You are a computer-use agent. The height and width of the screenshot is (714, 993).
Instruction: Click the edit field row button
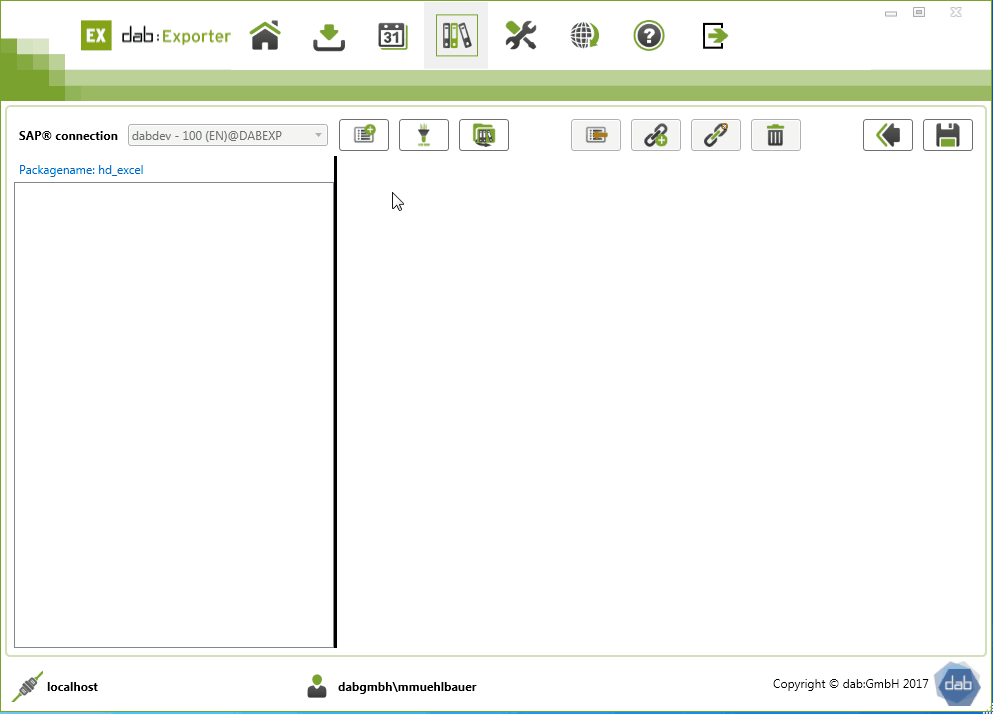click(596, 135)
